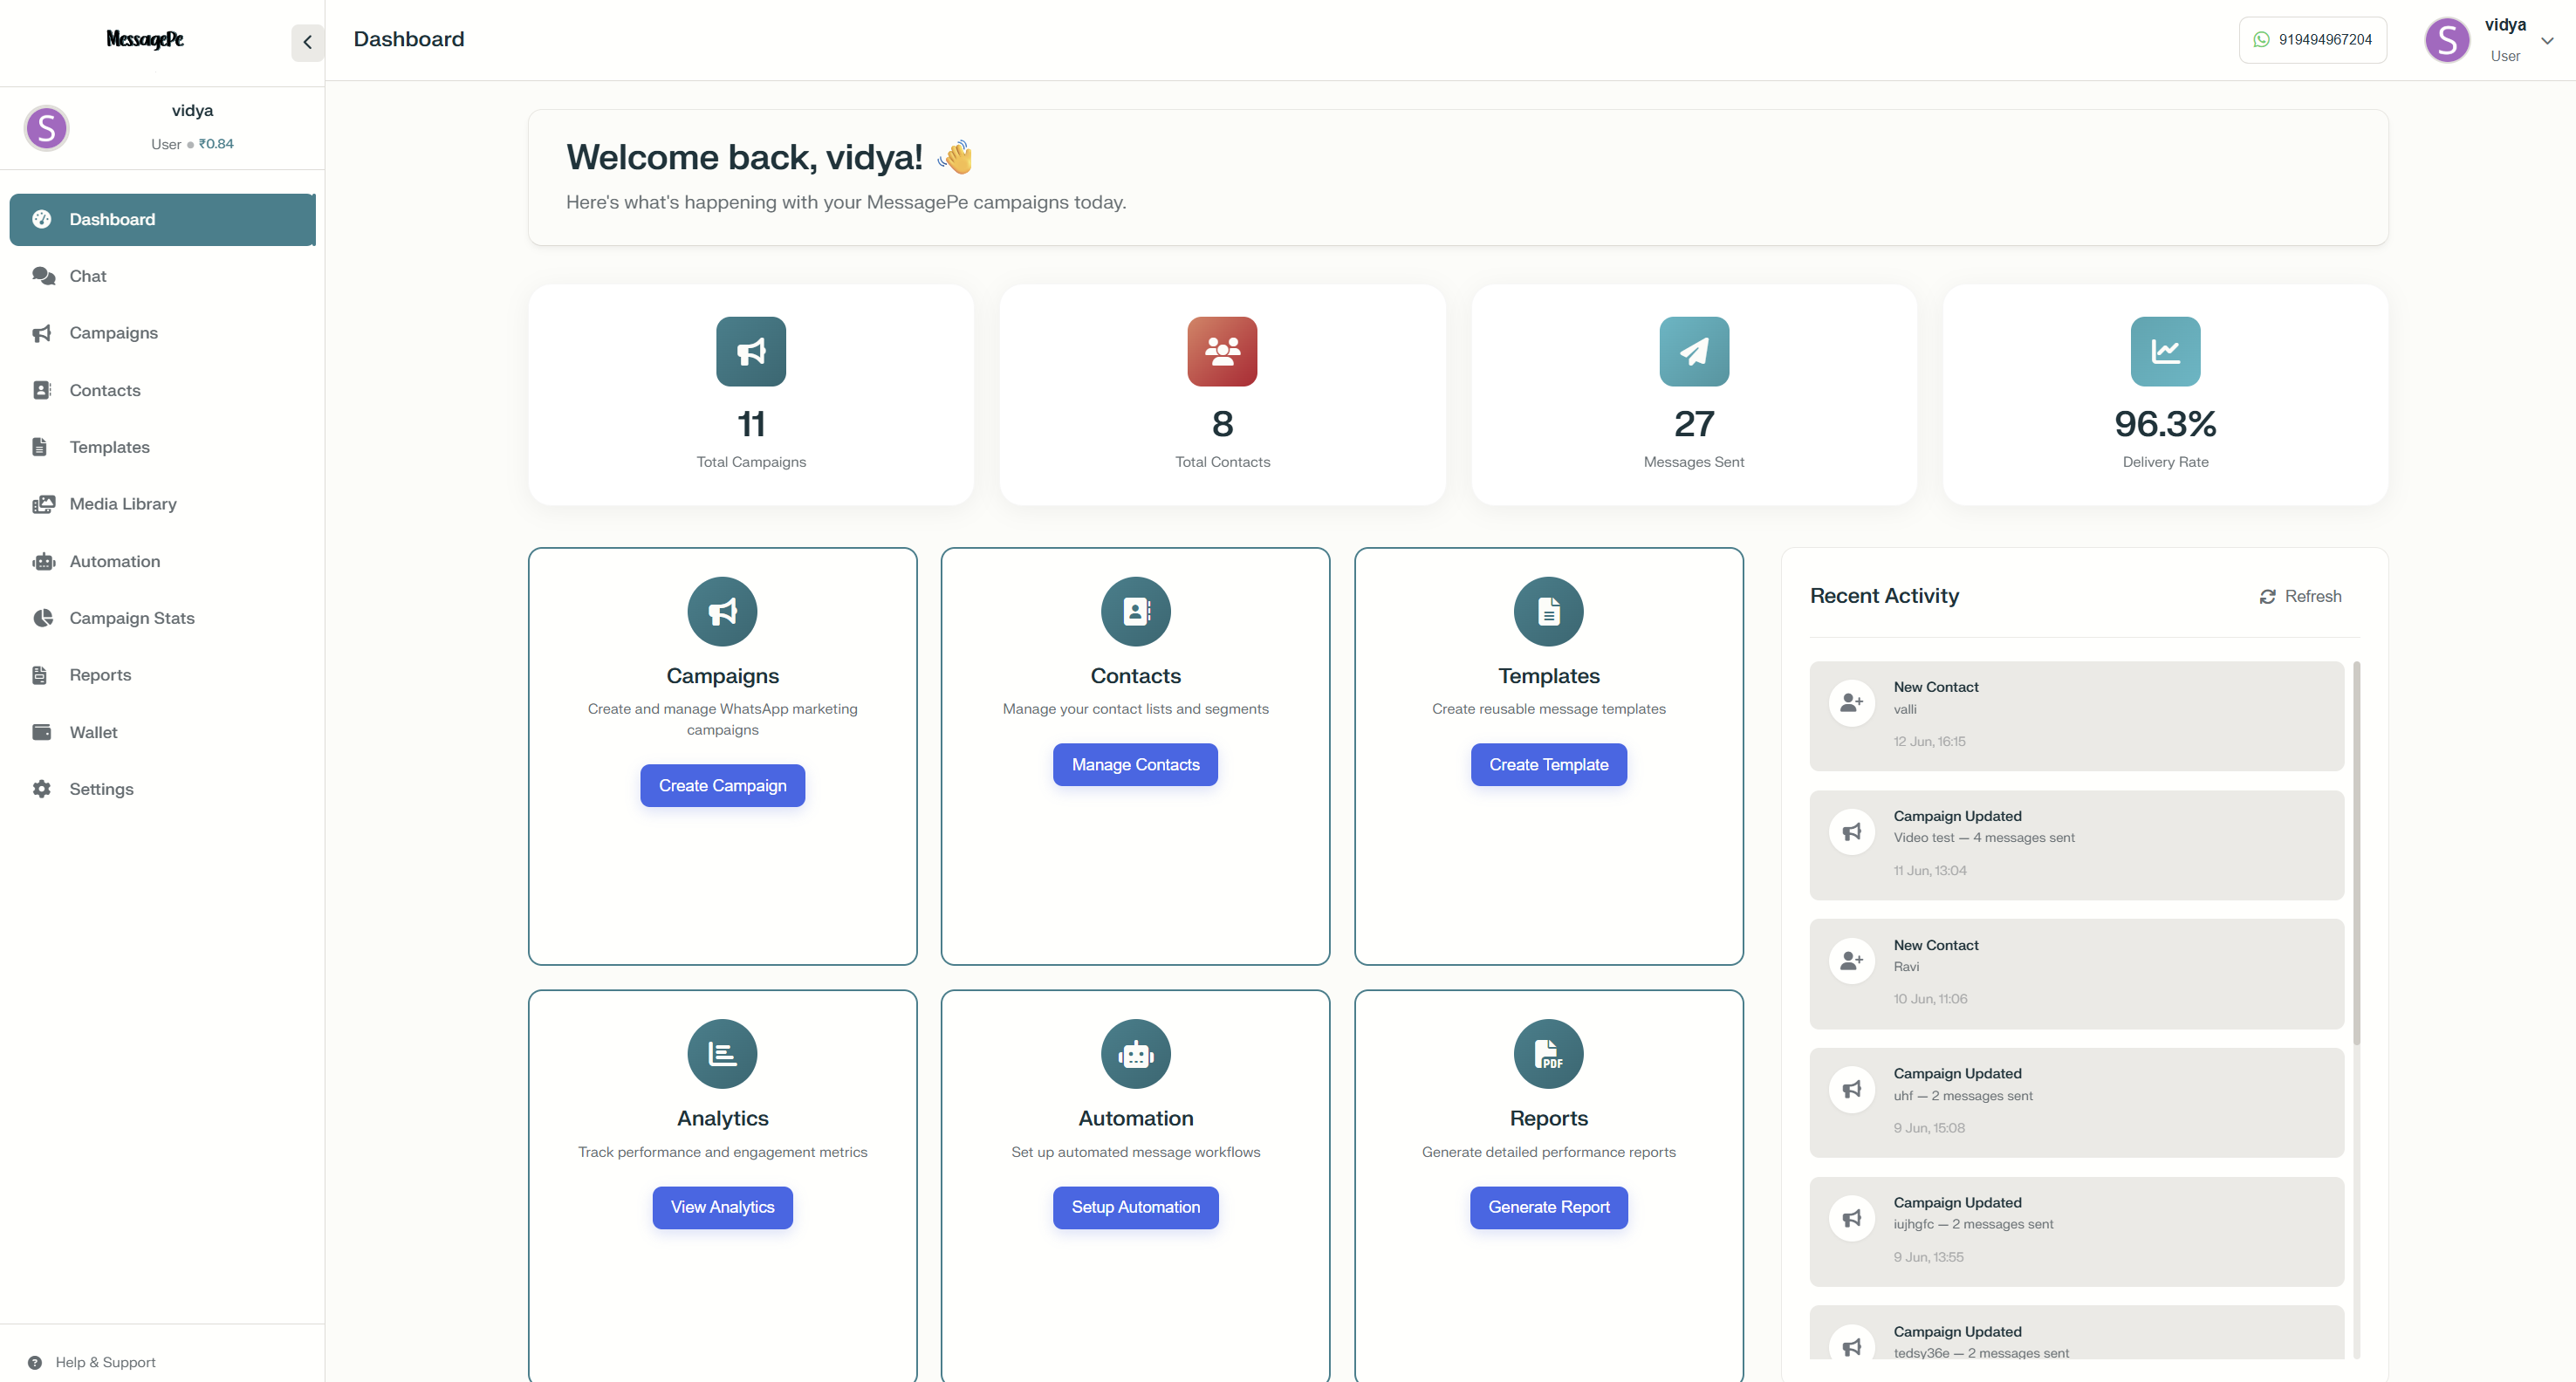Click the Campaigns card round megaphone icon
The image size is (2576, 1382).
pyautogui.click(x=722, y=612)
